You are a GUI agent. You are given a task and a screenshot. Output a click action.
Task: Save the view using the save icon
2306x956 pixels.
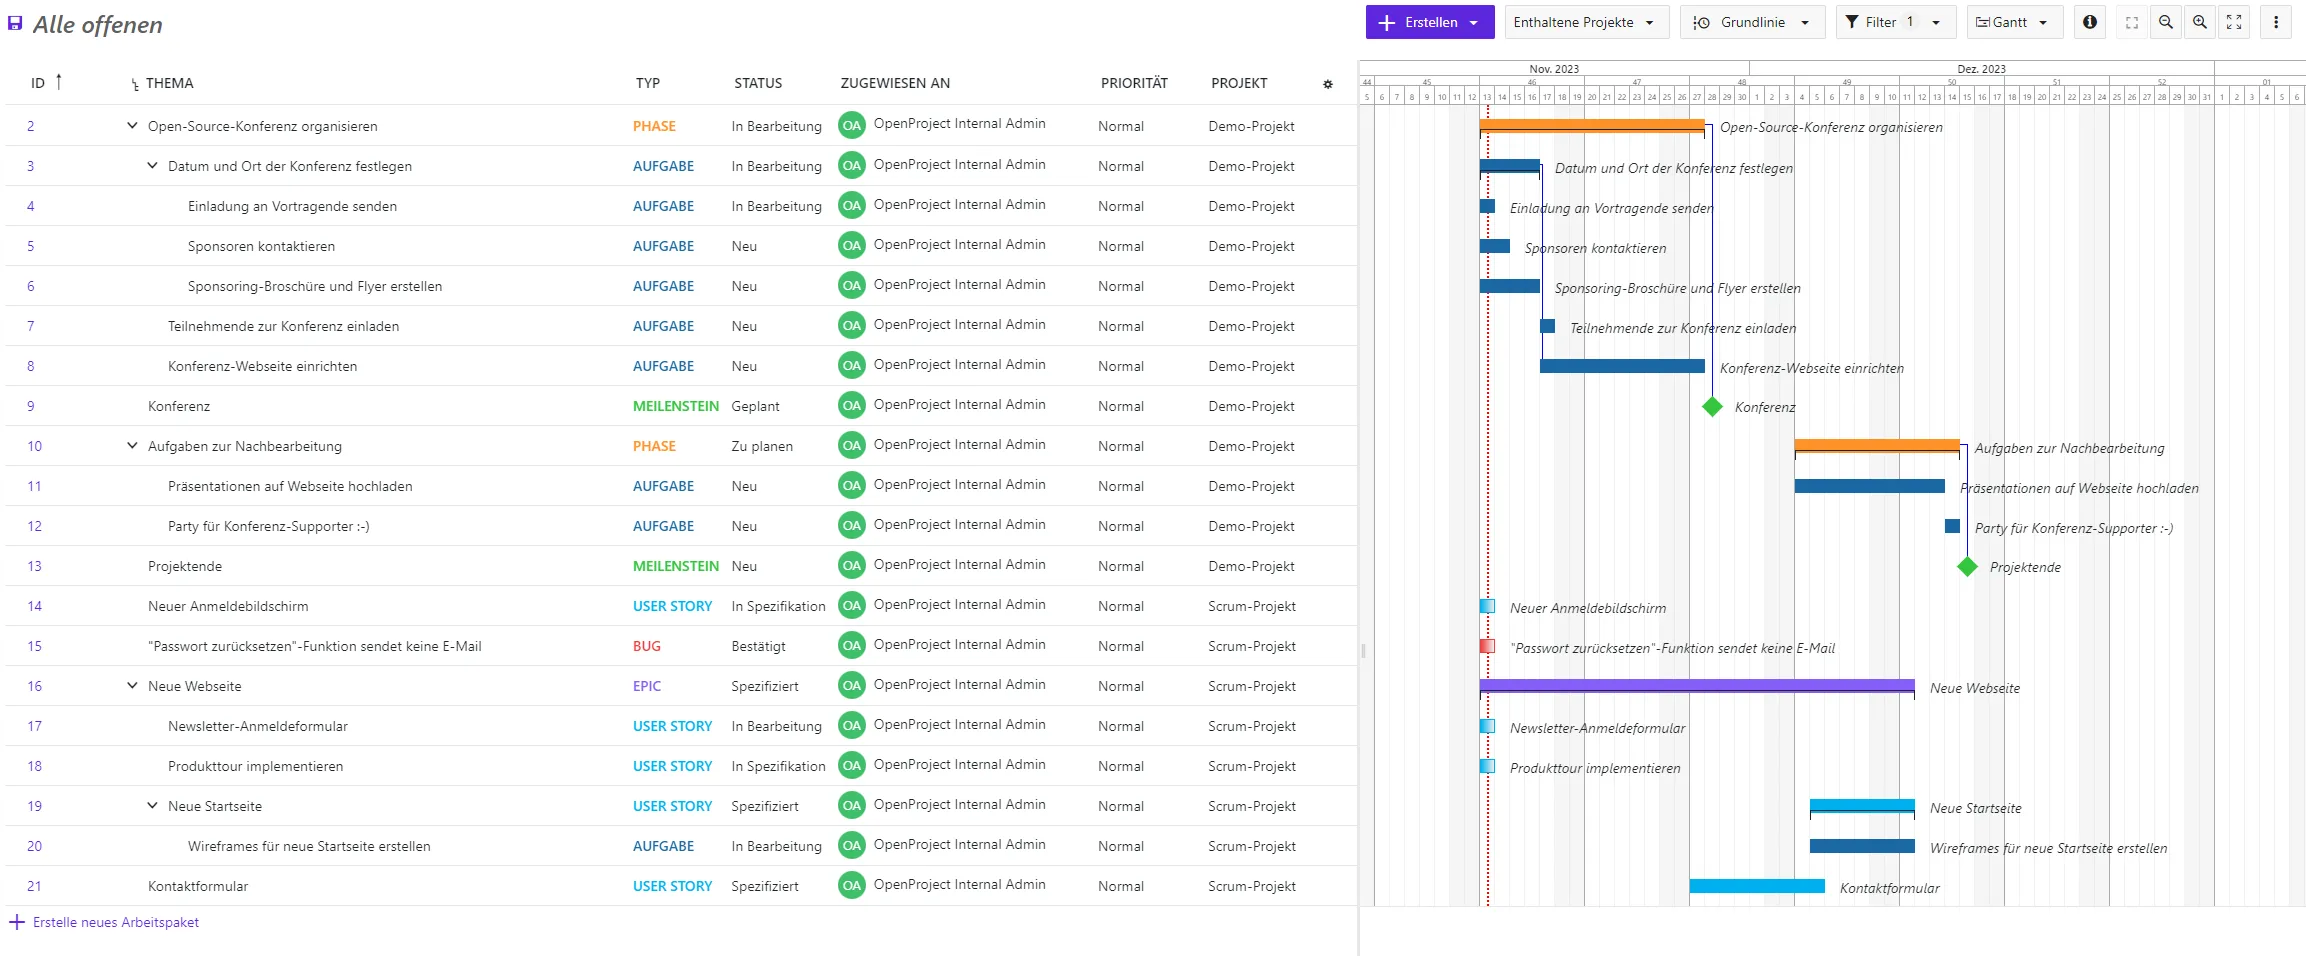(x=14, y=24)
